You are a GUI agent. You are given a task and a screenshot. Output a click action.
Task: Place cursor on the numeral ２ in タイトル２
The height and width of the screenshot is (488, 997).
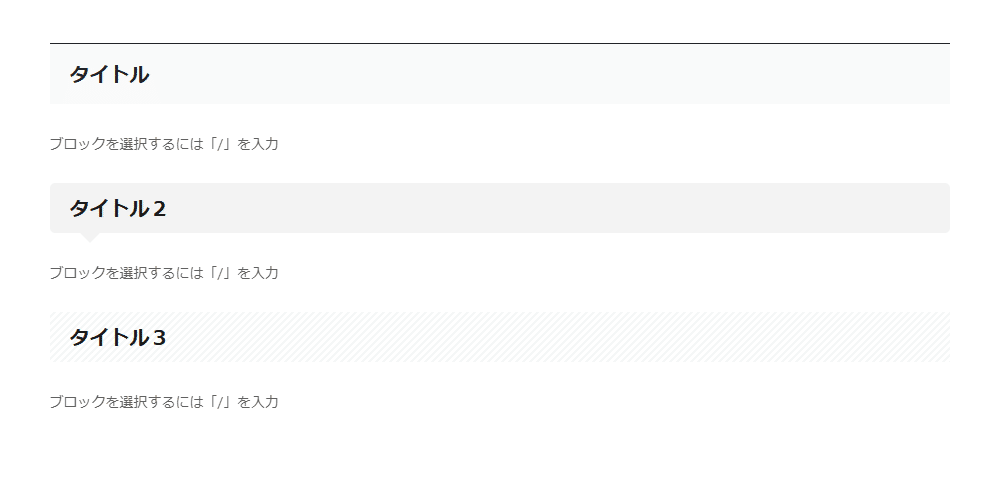click(x=158, y=208)
